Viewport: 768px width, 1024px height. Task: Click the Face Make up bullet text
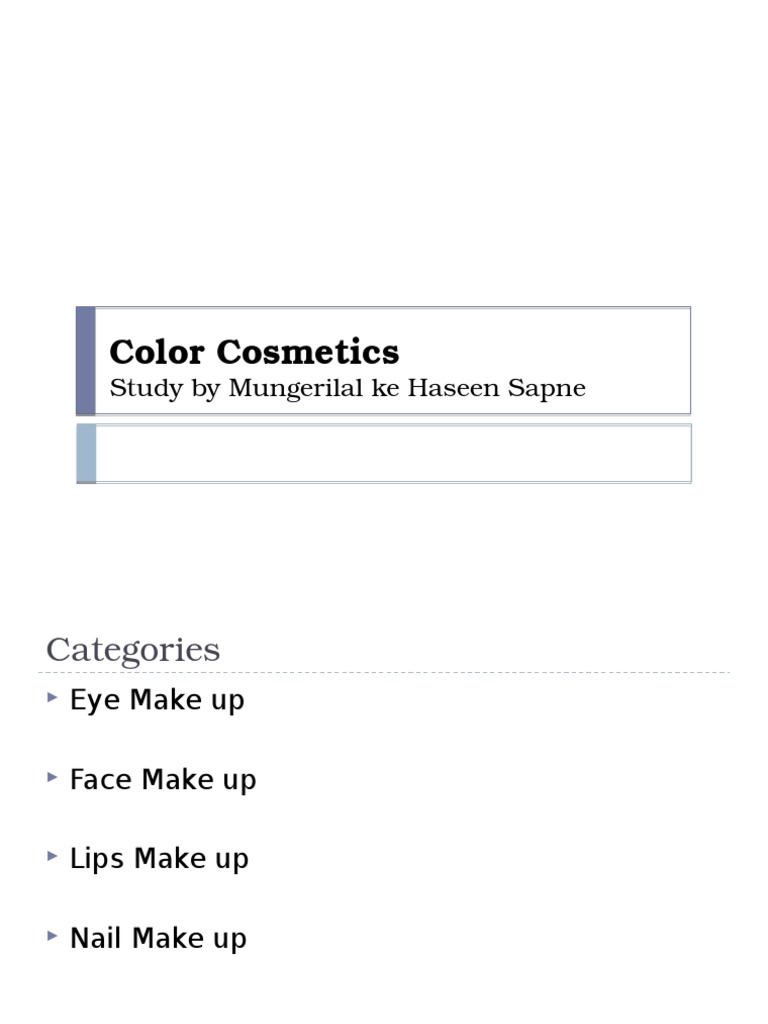click(163, 779)
